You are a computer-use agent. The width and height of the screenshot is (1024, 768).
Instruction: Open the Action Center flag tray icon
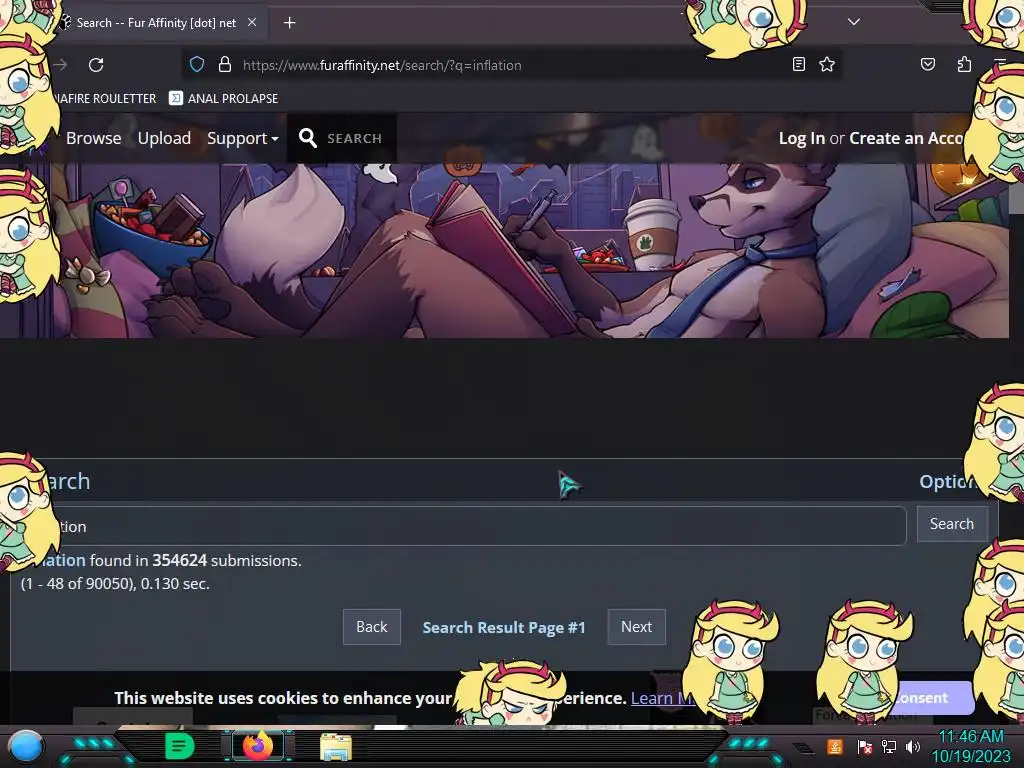click(x=865, y=746)
